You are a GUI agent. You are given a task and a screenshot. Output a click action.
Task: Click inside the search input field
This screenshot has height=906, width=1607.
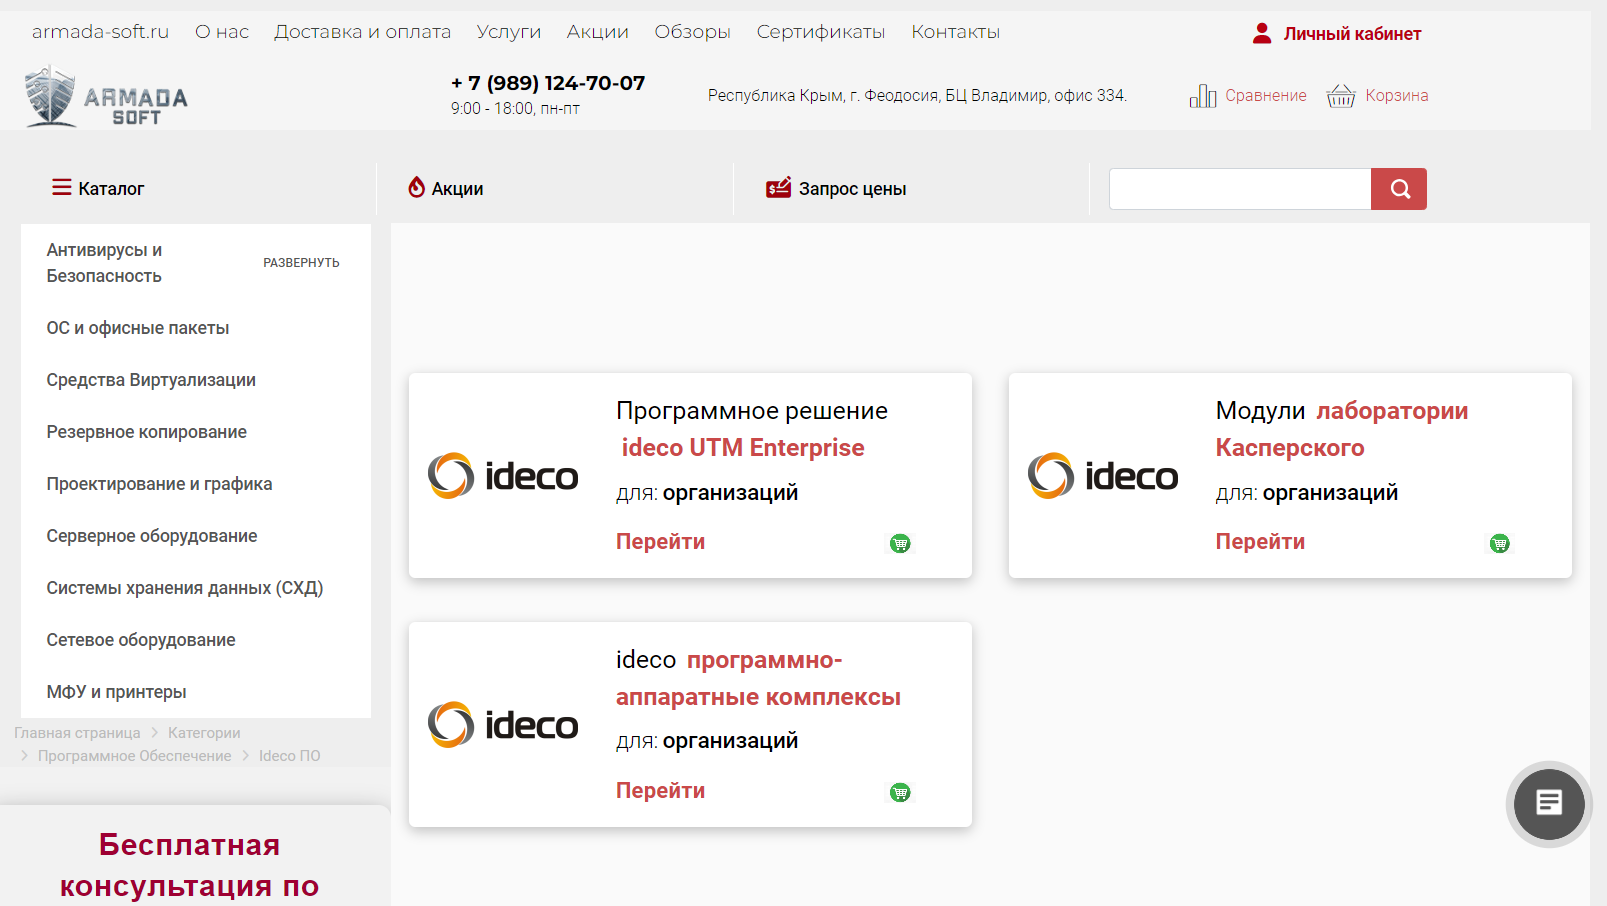click(1240, 188)
